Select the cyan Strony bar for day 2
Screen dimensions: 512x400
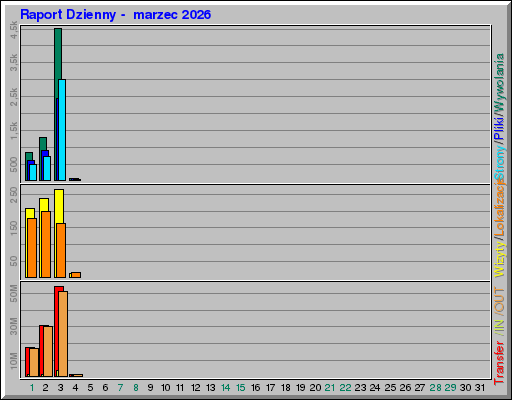click(x=47, y=168)
